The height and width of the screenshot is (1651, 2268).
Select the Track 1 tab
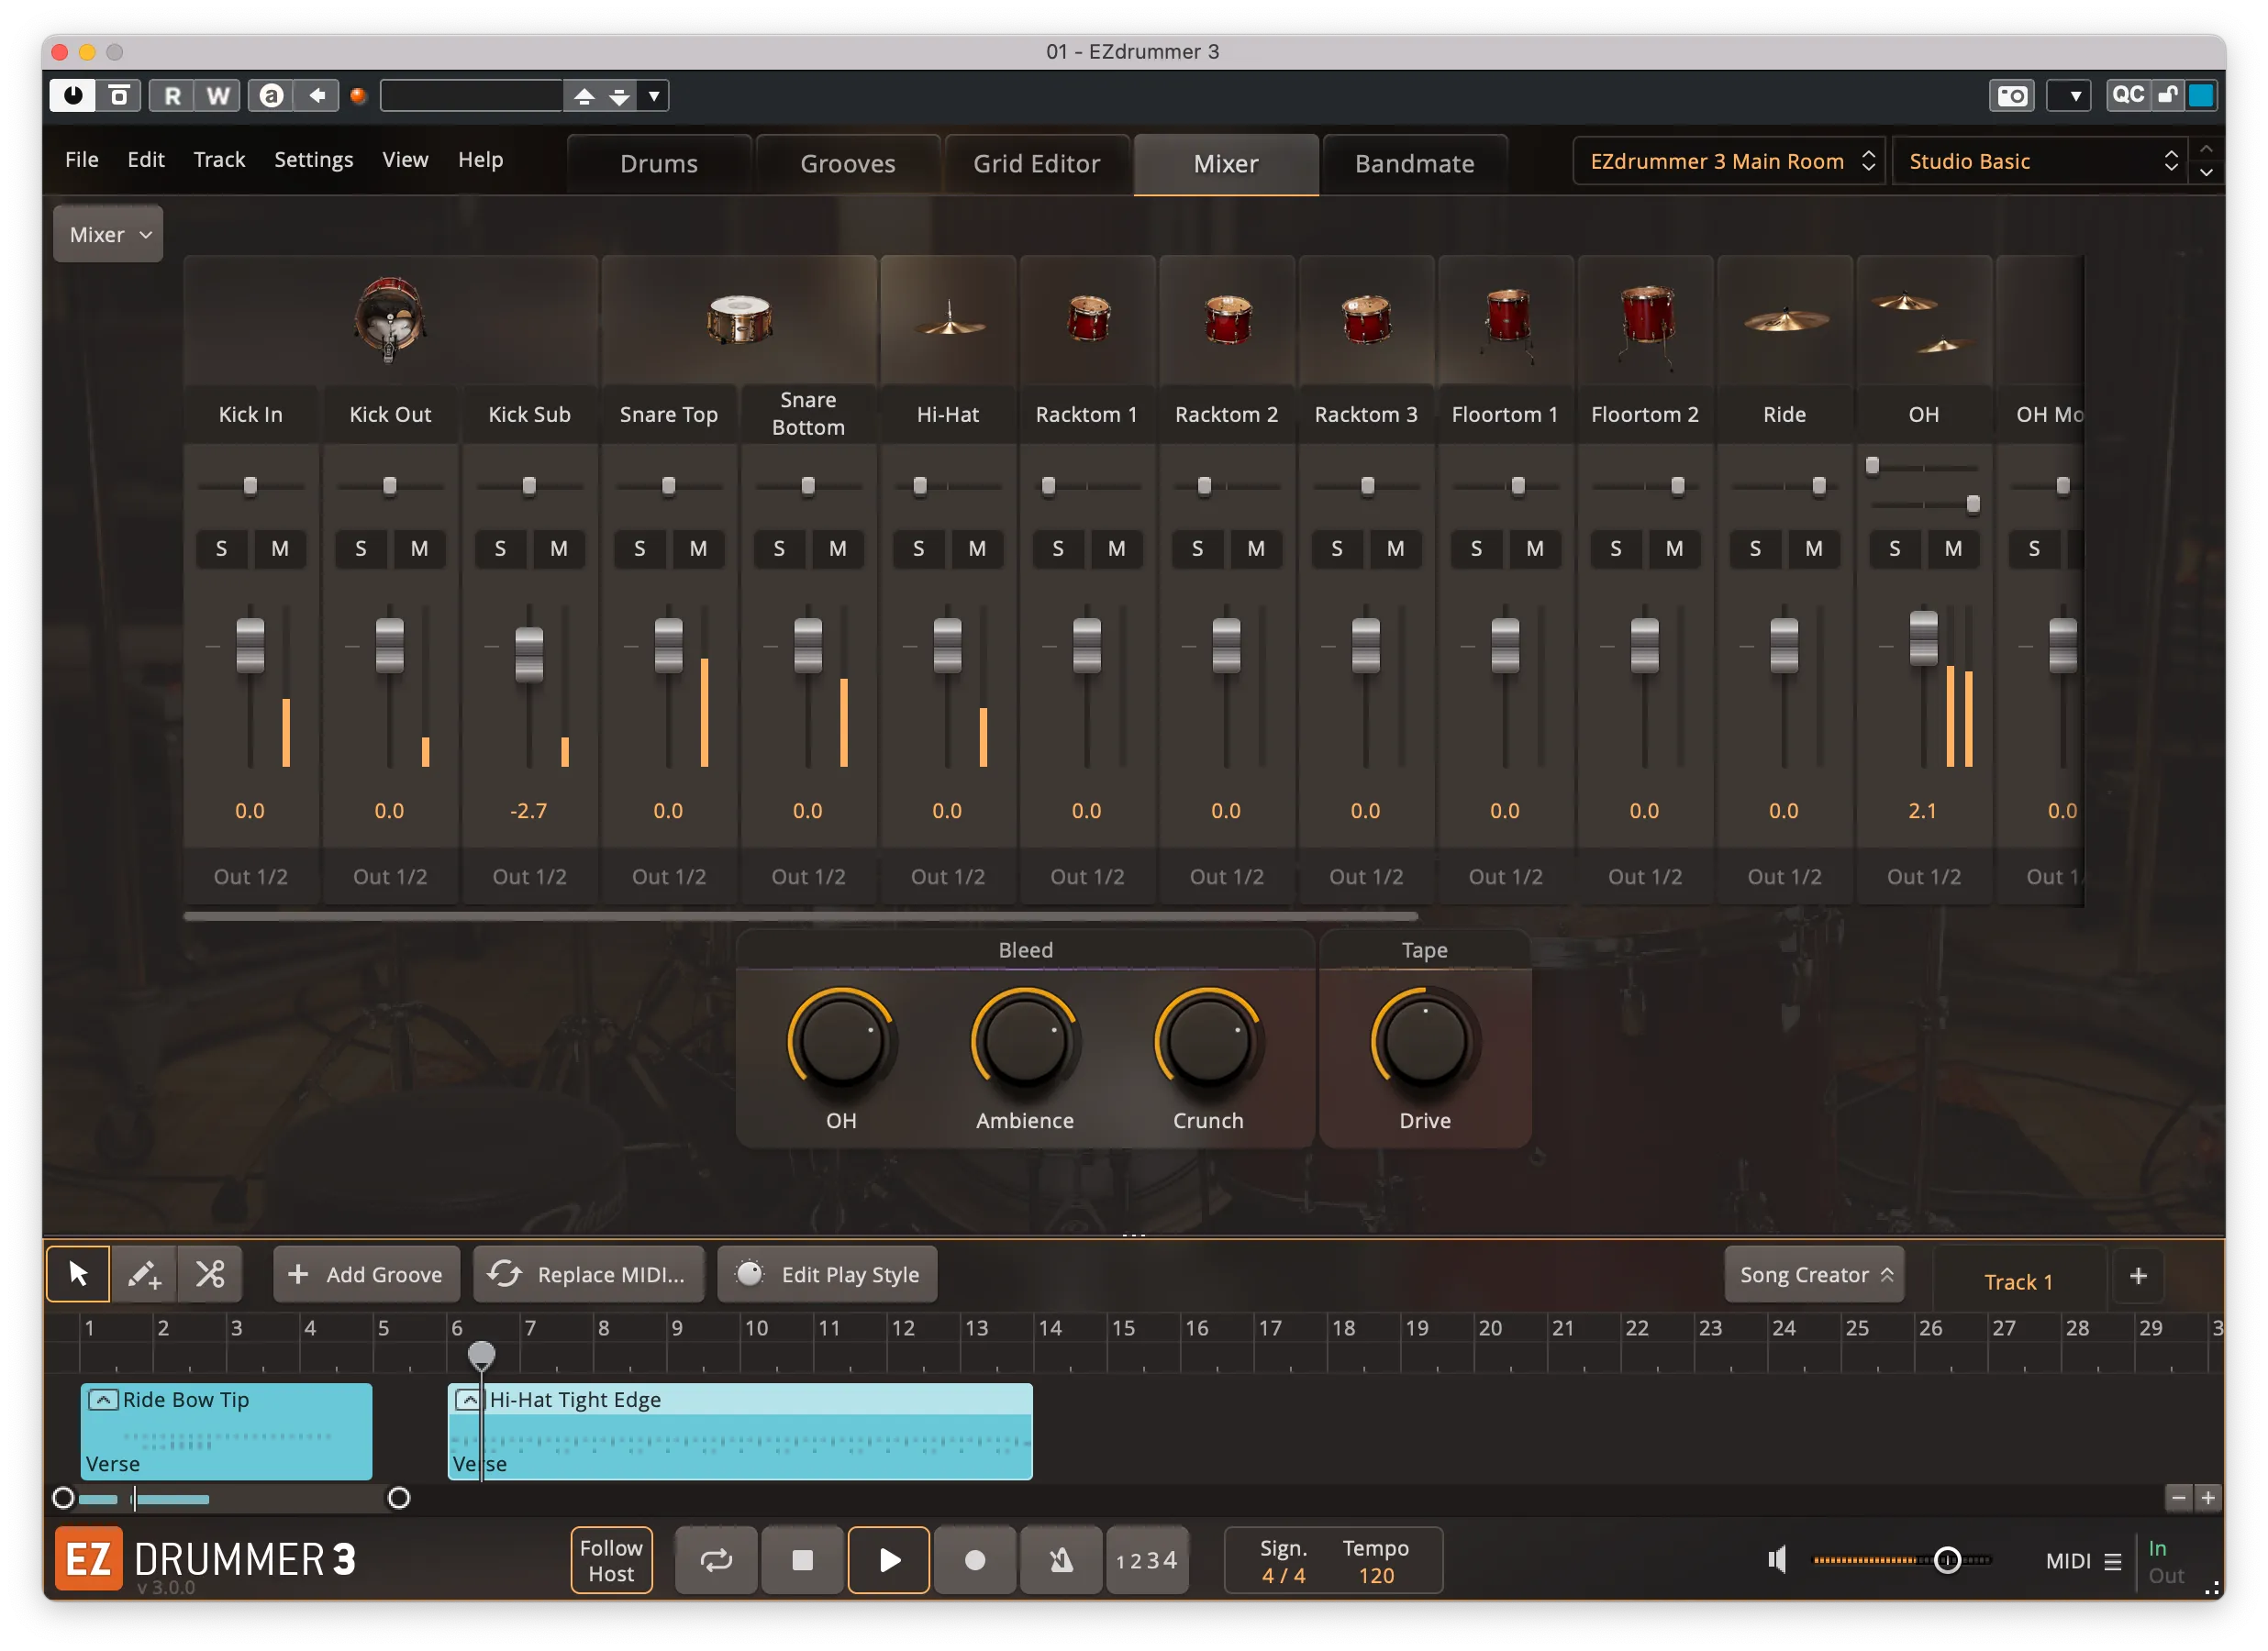(2018, 1282)
